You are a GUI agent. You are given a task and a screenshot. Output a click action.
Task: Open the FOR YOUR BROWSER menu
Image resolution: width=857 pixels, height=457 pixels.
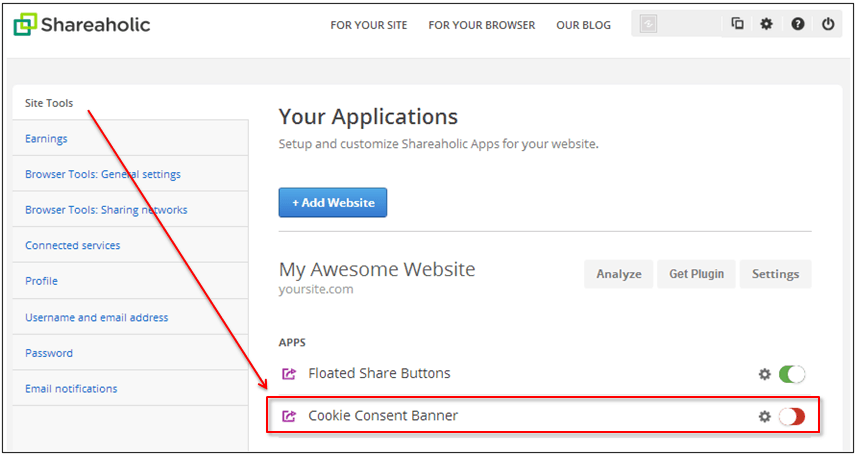tap(482, 25)
